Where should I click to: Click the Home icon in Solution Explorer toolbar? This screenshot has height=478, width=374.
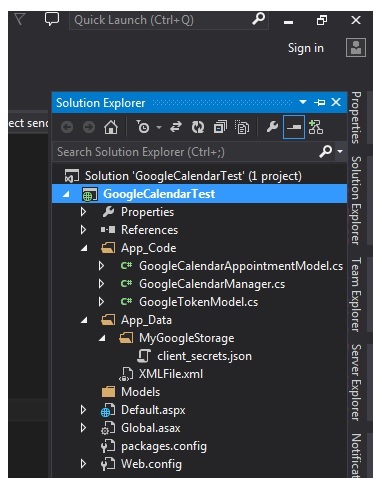(111, 127)
